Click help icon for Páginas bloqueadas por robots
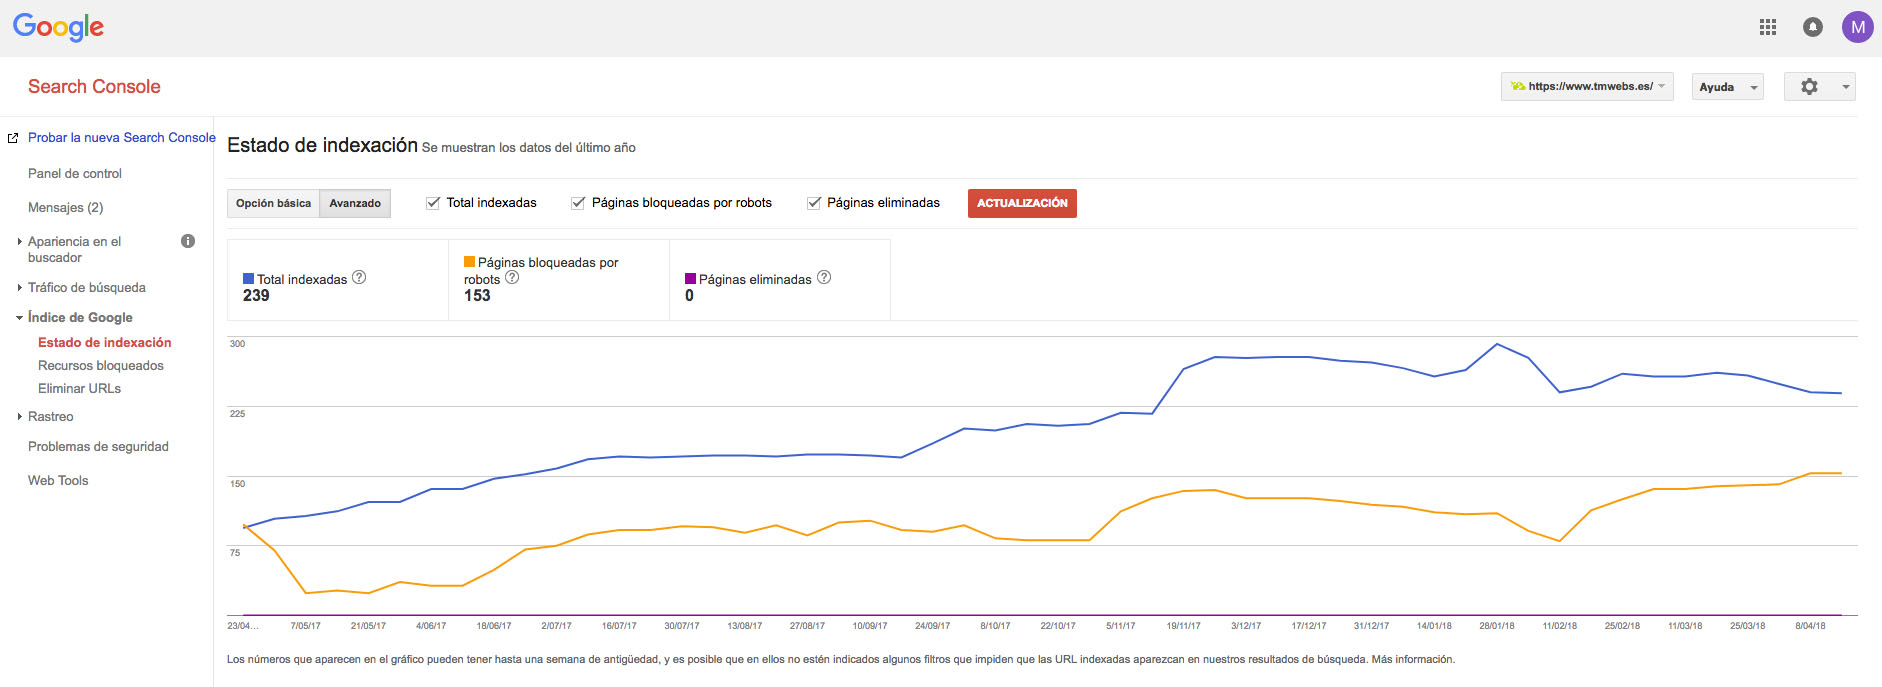This screenshot has height=687, width=1882. point(512,277)
